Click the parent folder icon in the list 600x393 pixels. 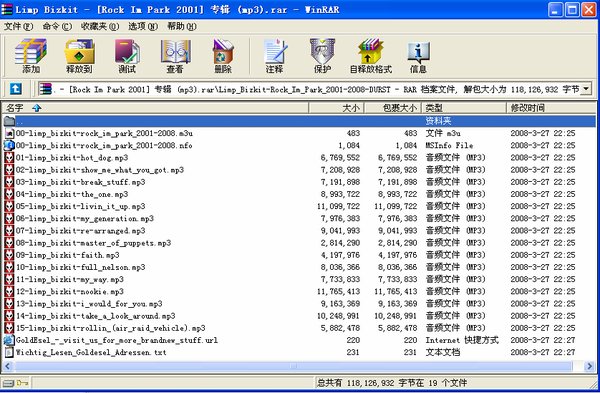click(9, 121)
